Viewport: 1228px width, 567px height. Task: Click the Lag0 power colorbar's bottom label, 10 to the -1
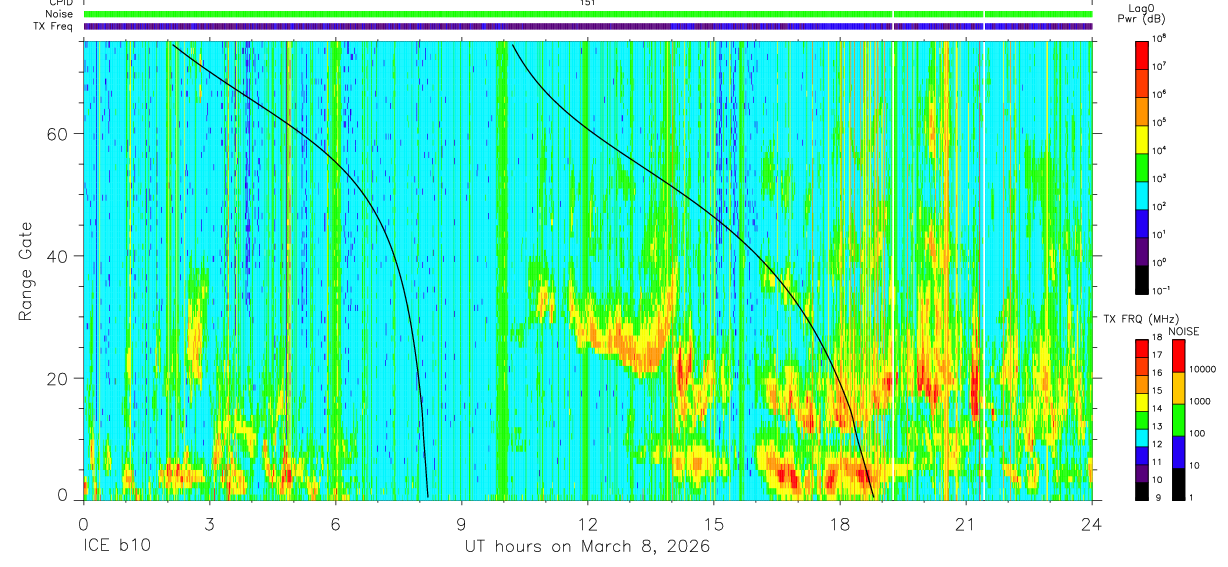coord(1161,290)
